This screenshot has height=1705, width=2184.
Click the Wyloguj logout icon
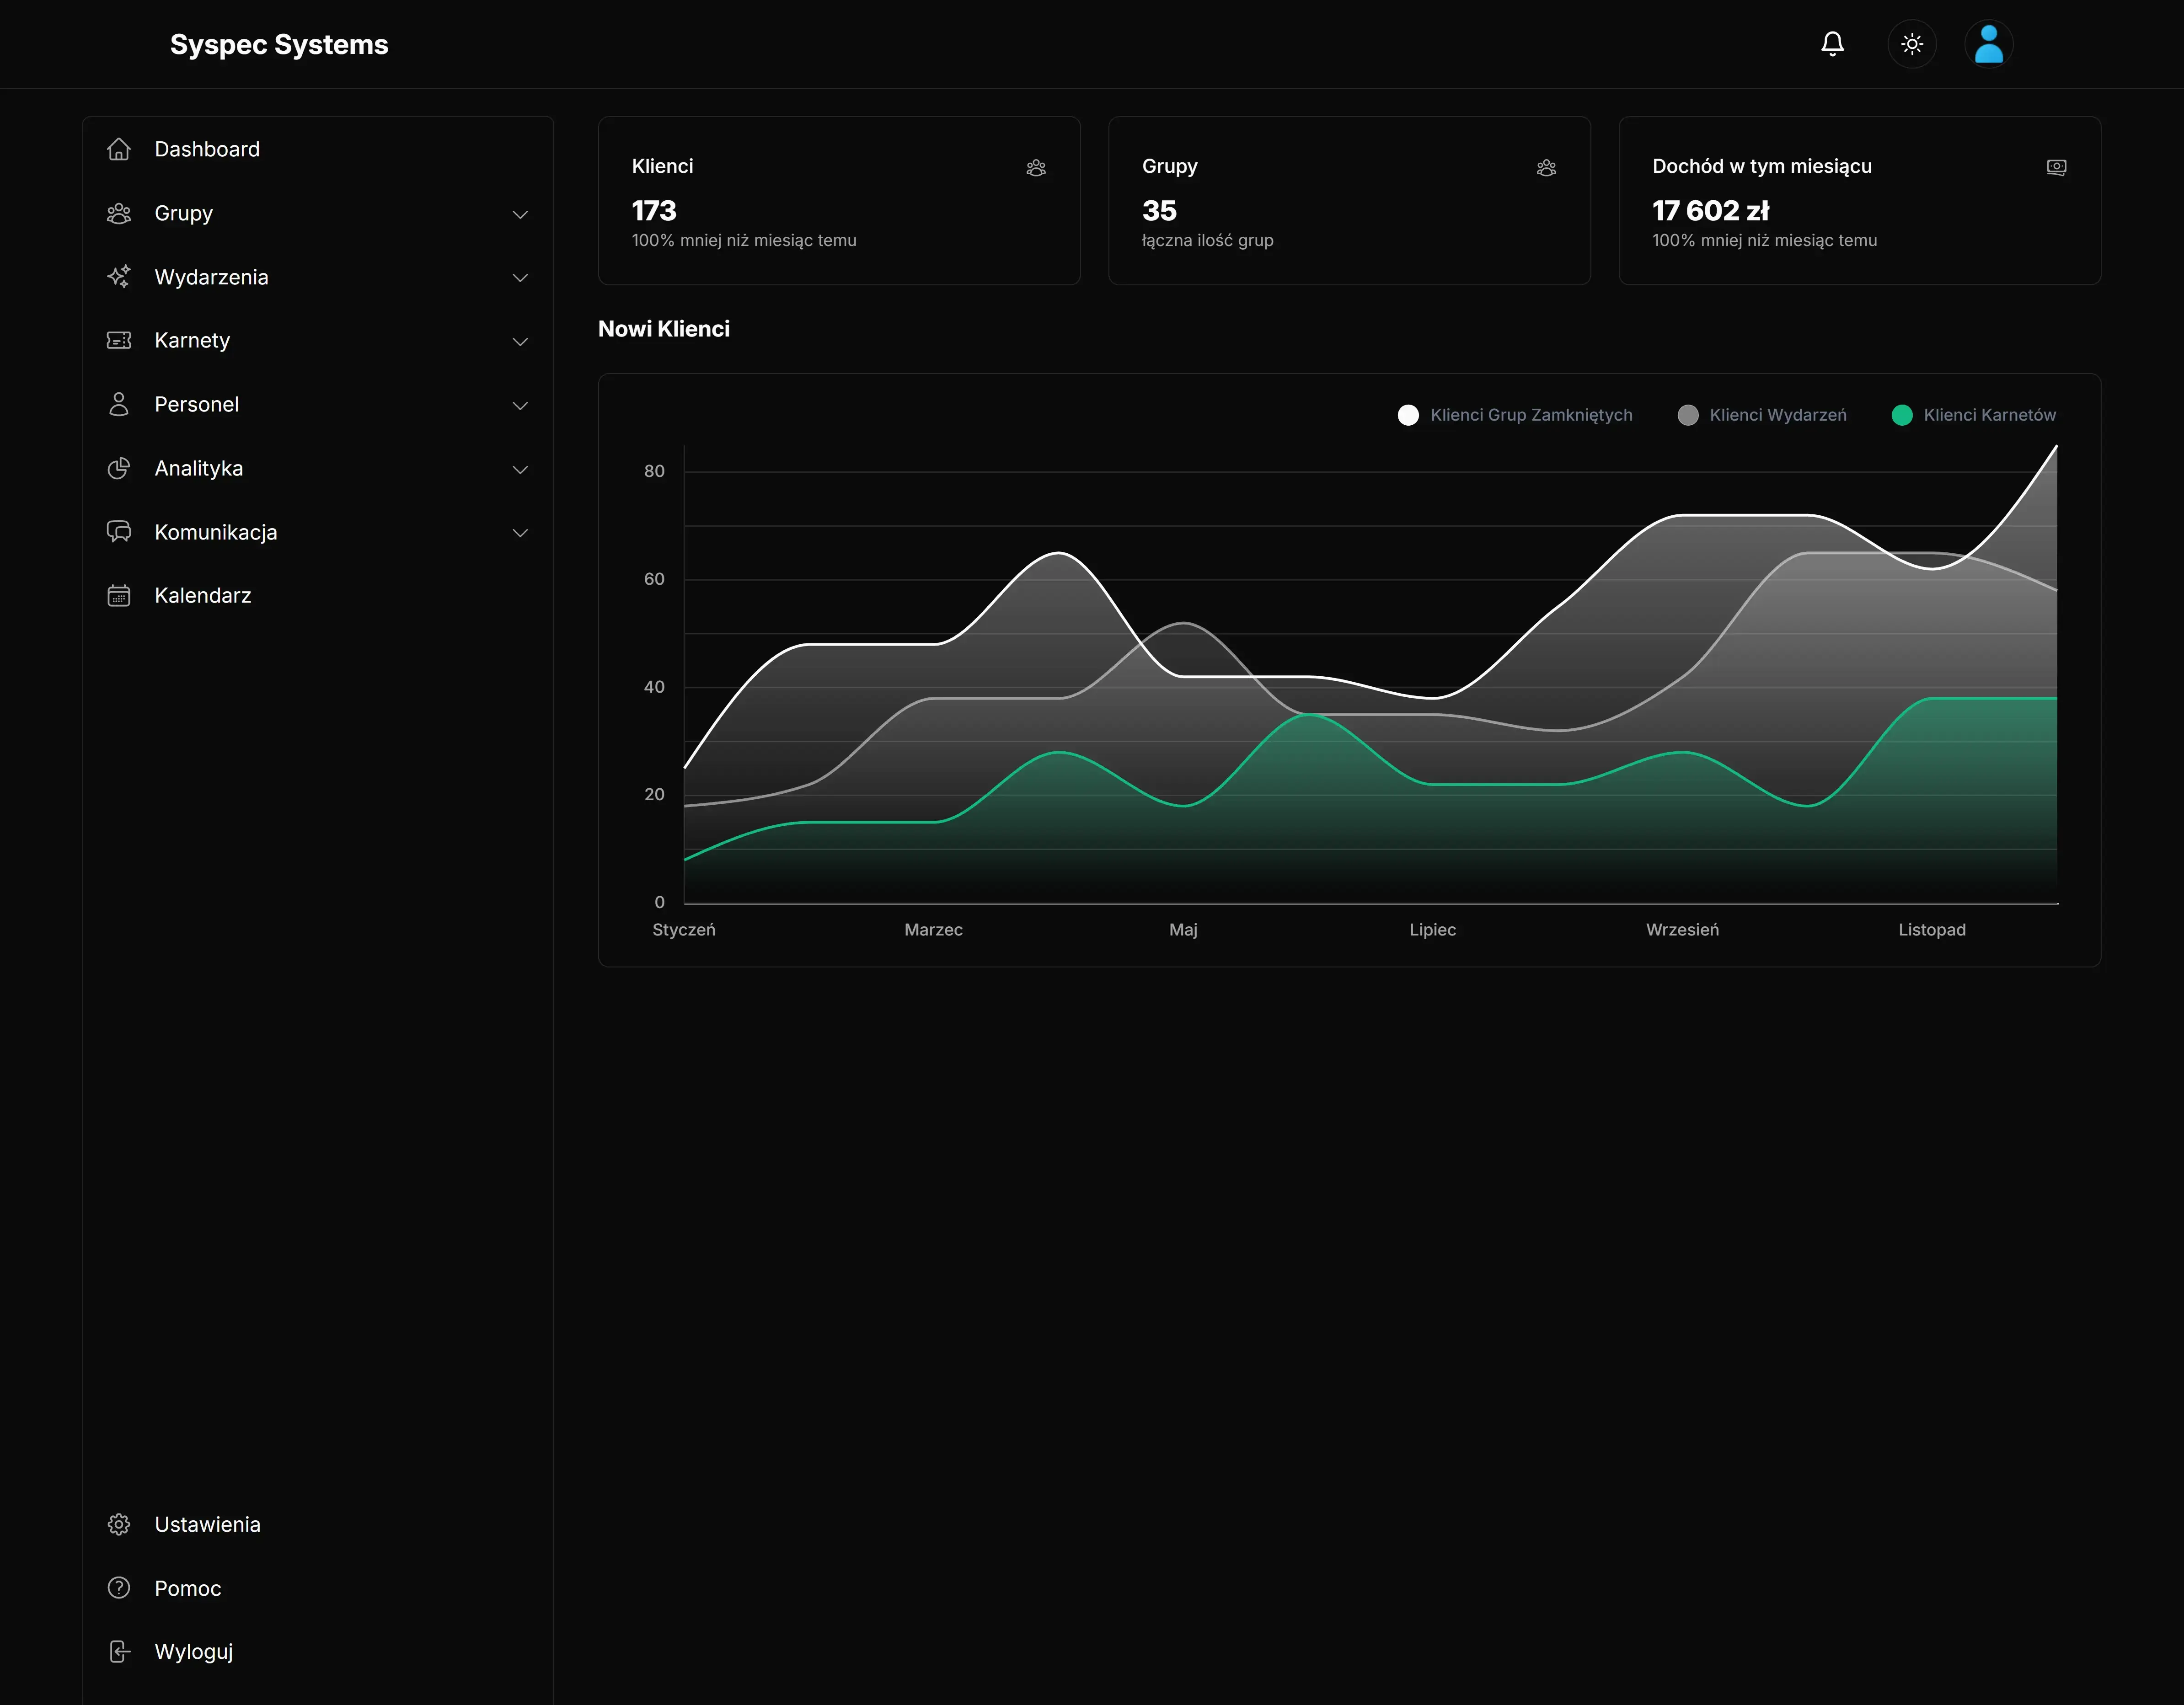(x=119, y=1651)
